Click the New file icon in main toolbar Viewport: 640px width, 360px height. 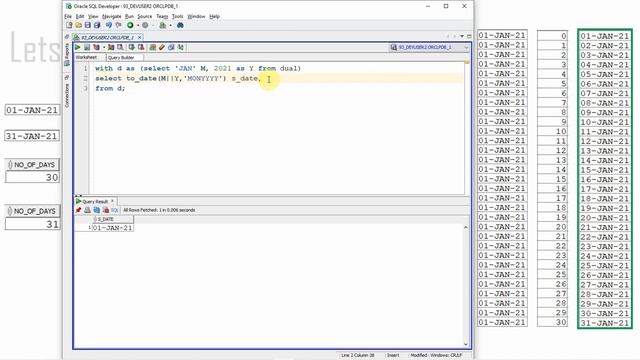69,25
